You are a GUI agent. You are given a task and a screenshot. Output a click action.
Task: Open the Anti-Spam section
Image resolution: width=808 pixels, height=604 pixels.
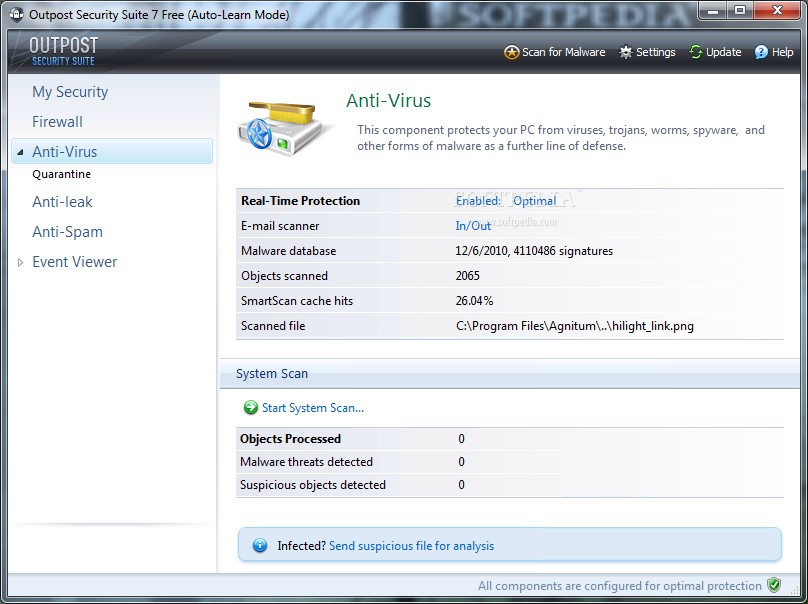pos(68,232)
